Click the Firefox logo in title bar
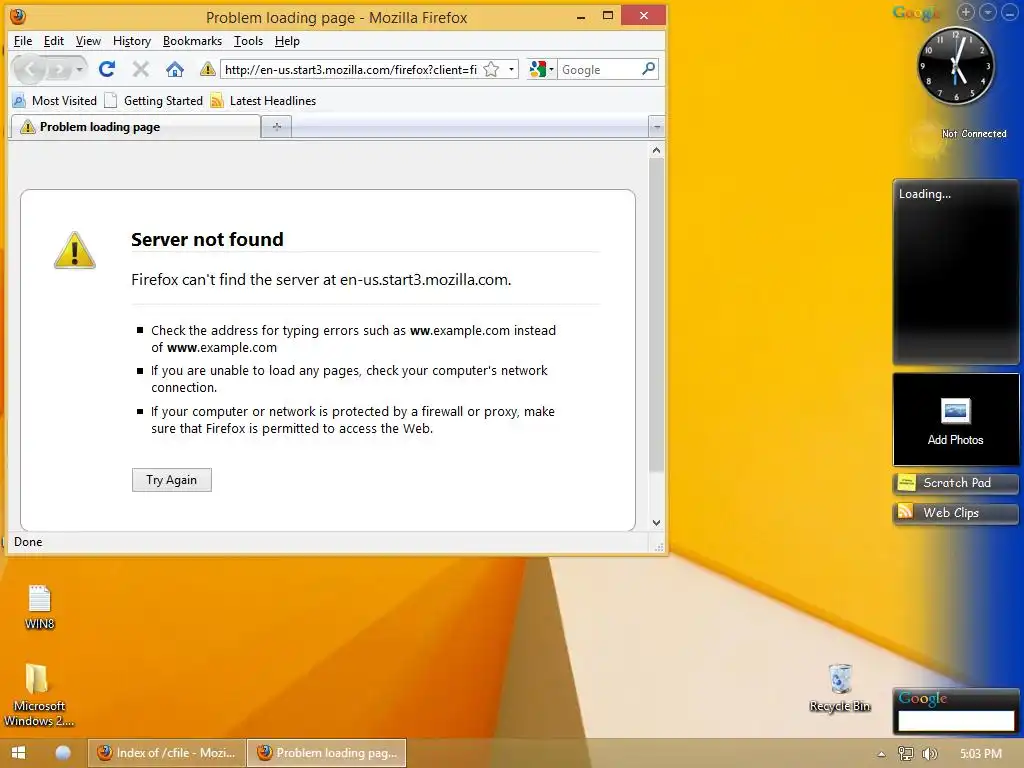 pos(18,16)
